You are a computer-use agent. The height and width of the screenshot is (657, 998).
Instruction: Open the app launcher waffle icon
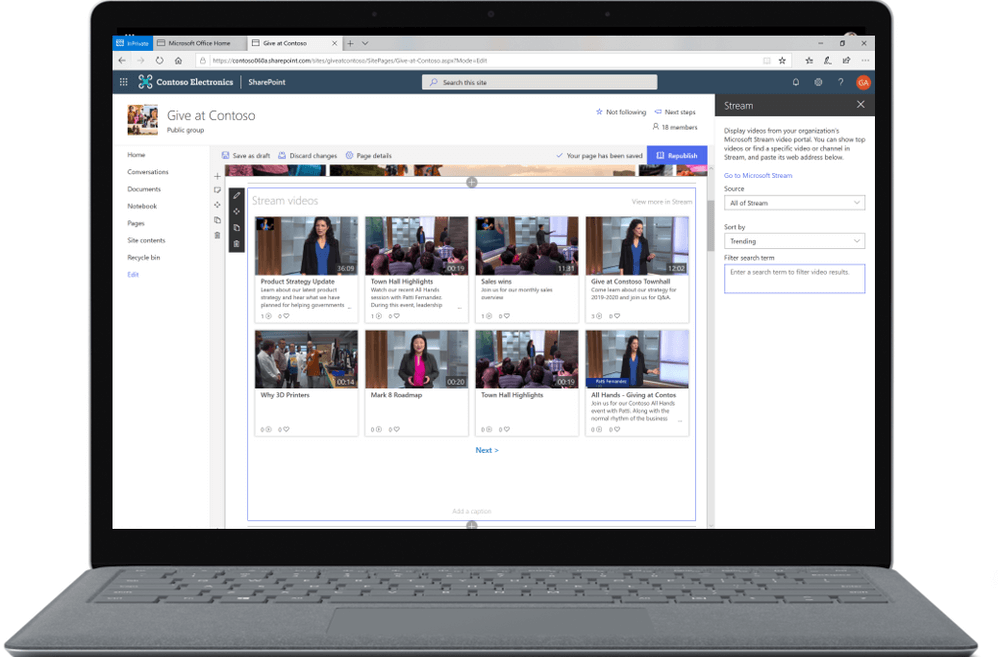tap(123, 82)
